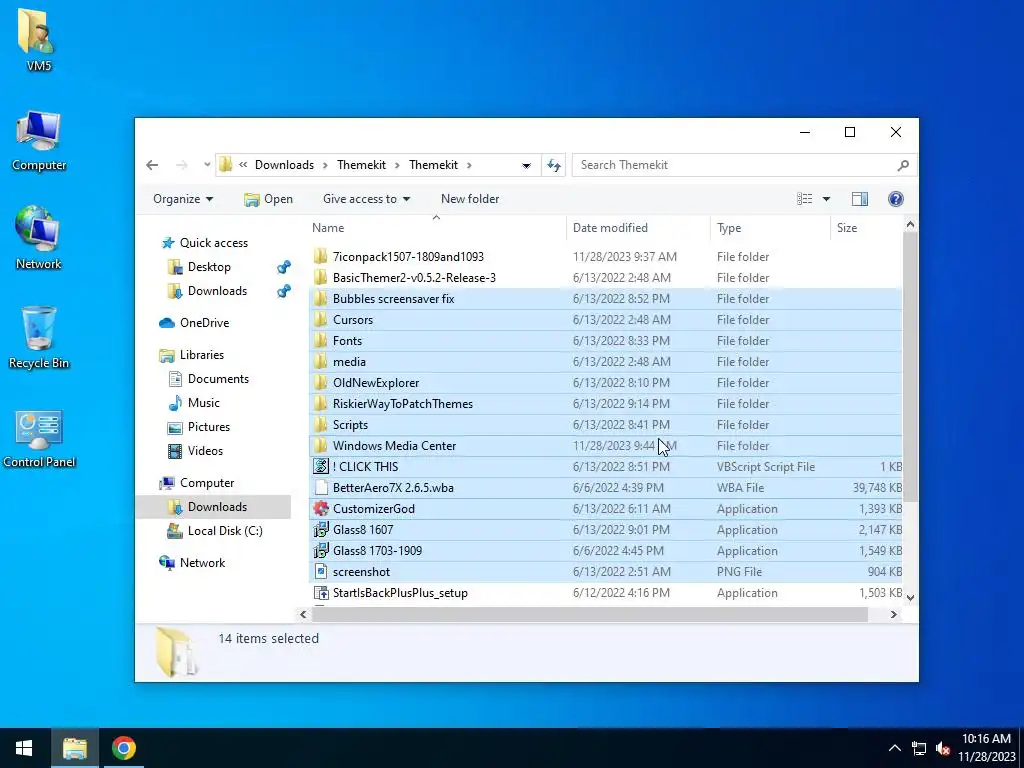Sort by the Size column
Image resolution: width=1024 pixels, height=768 pixels.
coord(867,228)
